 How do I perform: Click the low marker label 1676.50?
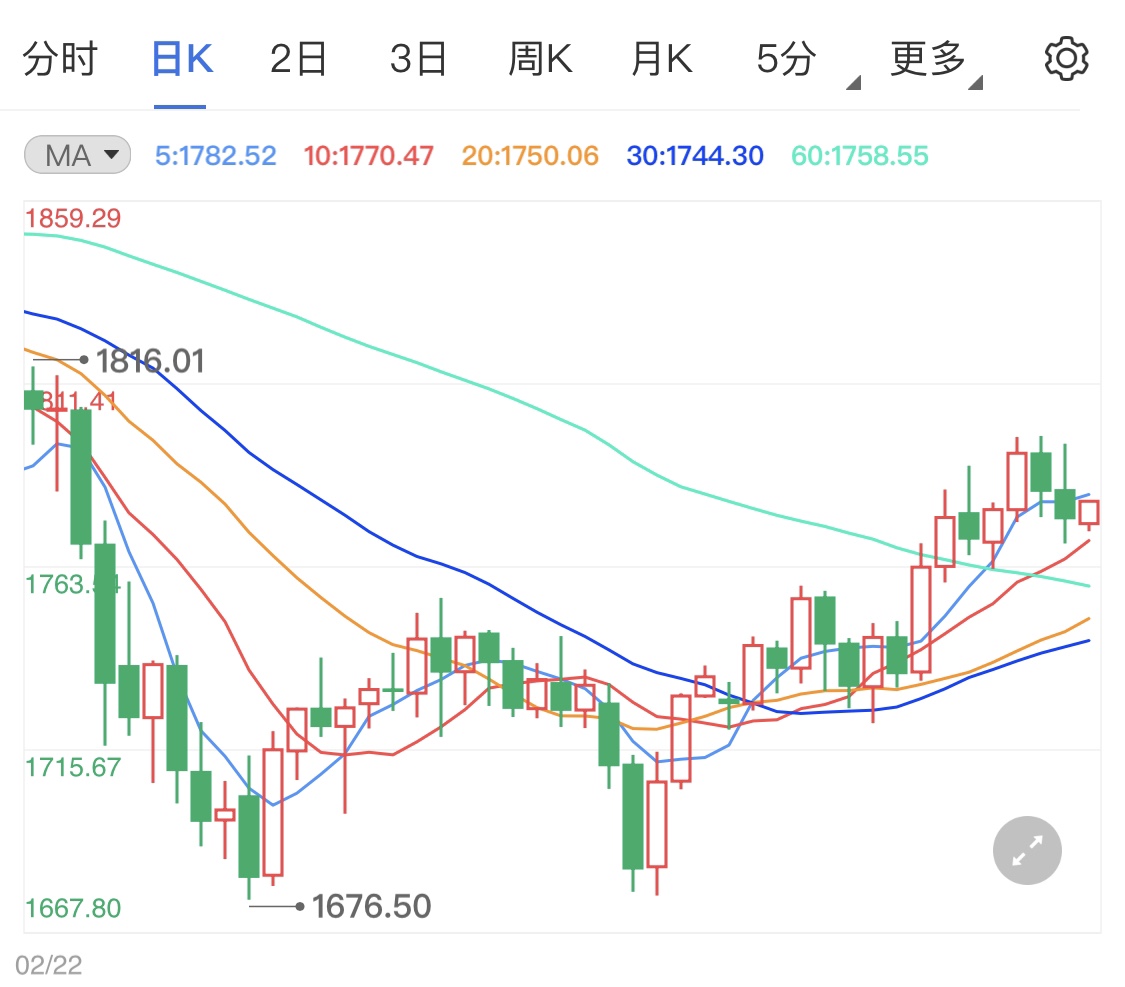tap(371, 906)
